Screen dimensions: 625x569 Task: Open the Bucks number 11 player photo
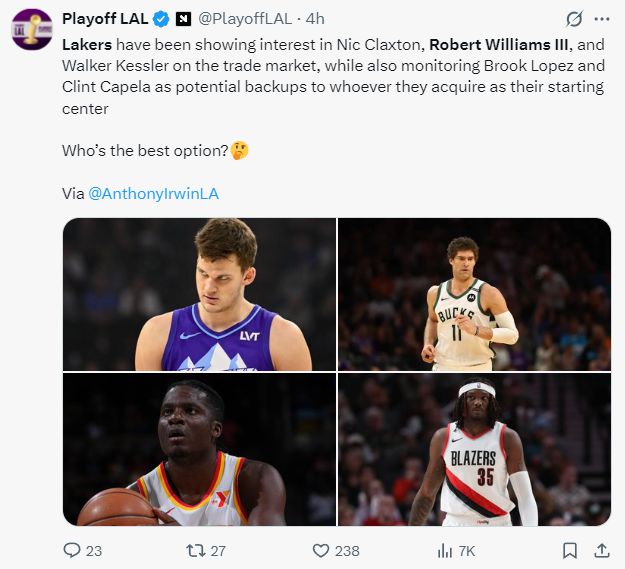(x=474, y=294)
